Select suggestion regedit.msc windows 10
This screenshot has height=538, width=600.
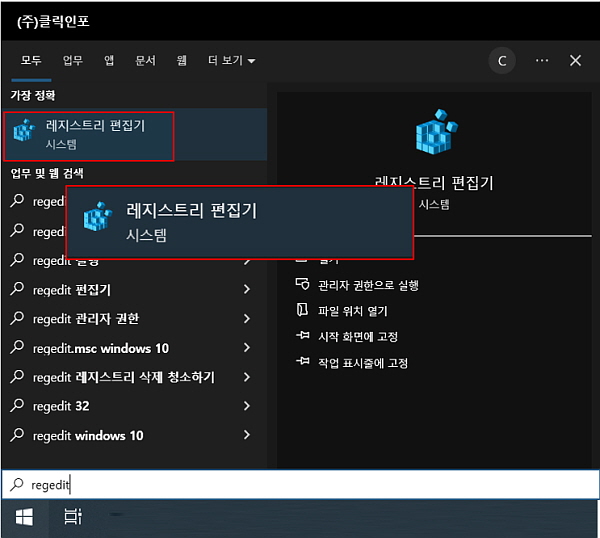tap(134, 347)
